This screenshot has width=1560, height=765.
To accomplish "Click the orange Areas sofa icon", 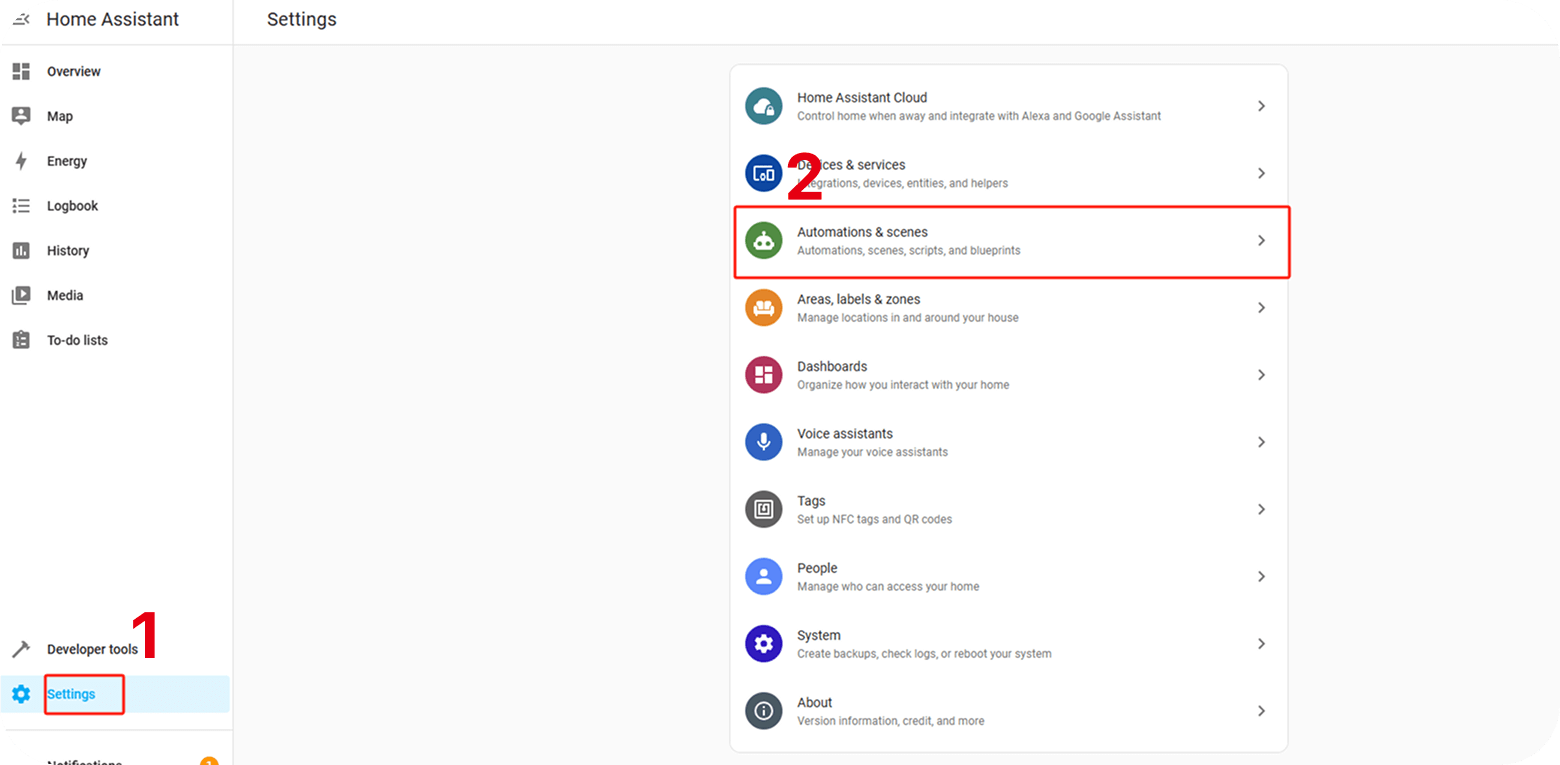I will [x=764, y=307].
